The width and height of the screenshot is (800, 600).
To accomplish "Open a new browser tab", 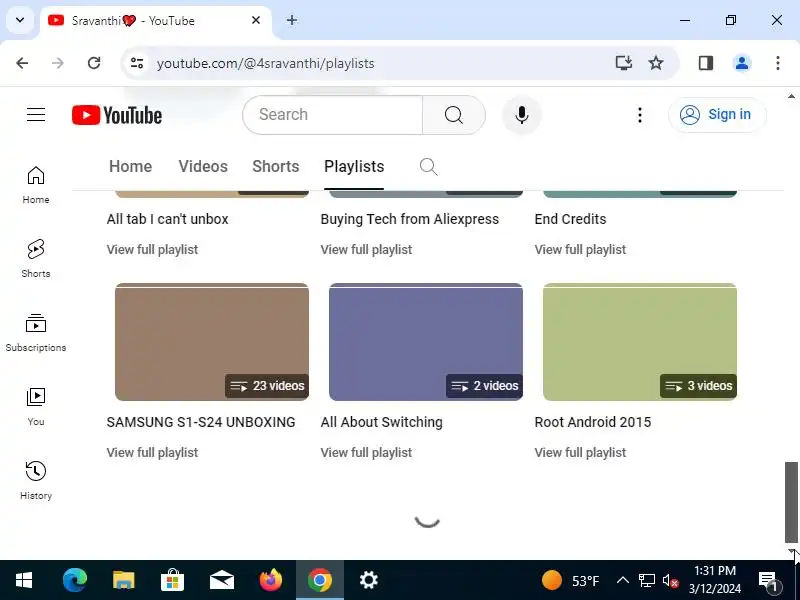I will coord(292,20).
